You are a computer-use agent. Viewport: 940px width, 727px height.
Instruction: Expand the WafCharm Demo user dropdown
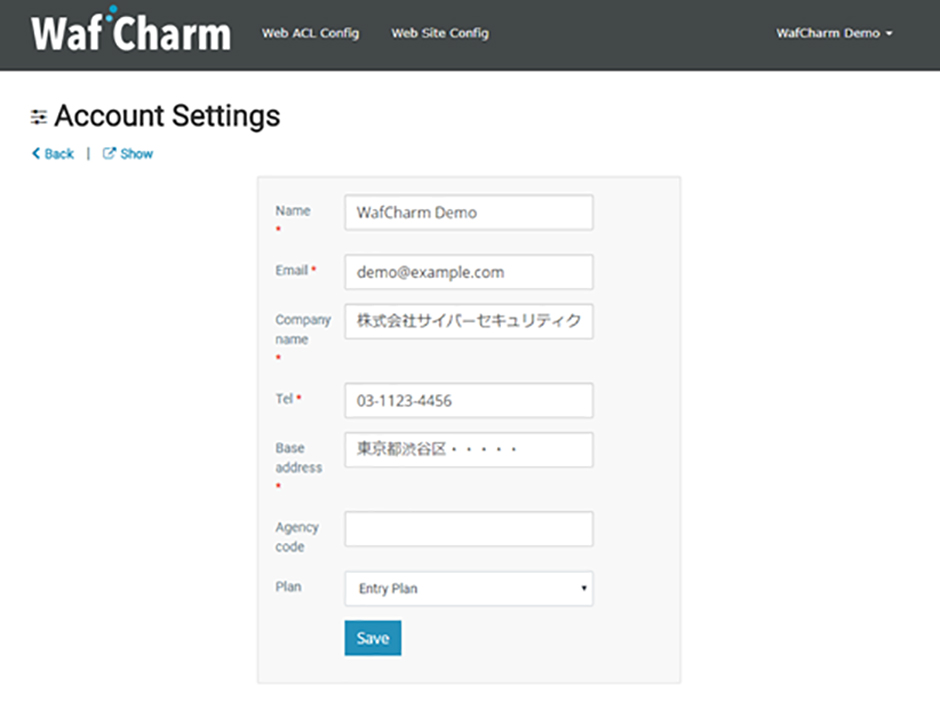pyautogui.click(x=834, y=33)
